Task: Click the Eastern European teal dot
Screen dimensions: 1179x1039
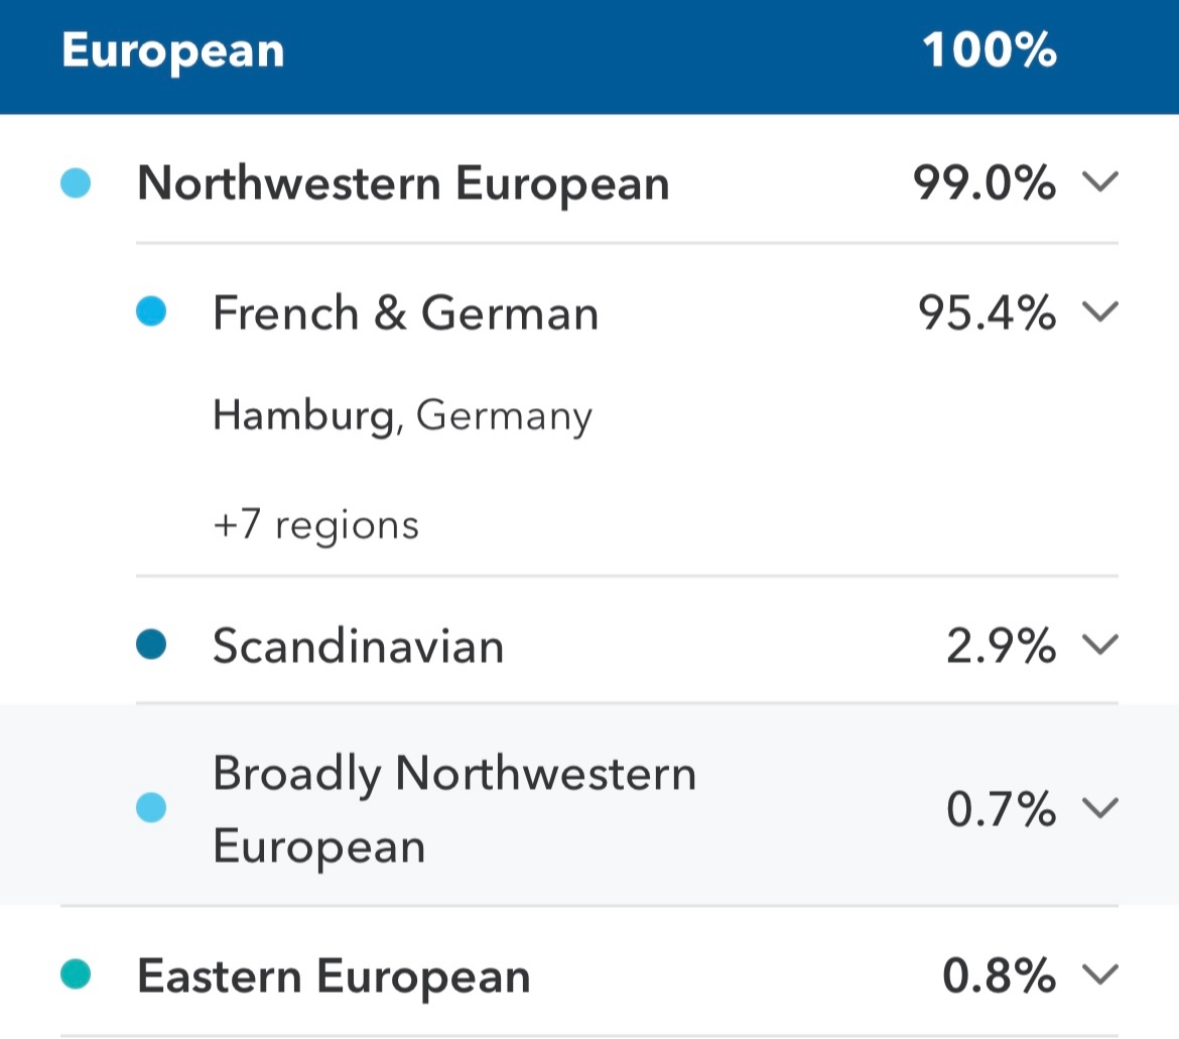Action: click(x=76, y=974)
